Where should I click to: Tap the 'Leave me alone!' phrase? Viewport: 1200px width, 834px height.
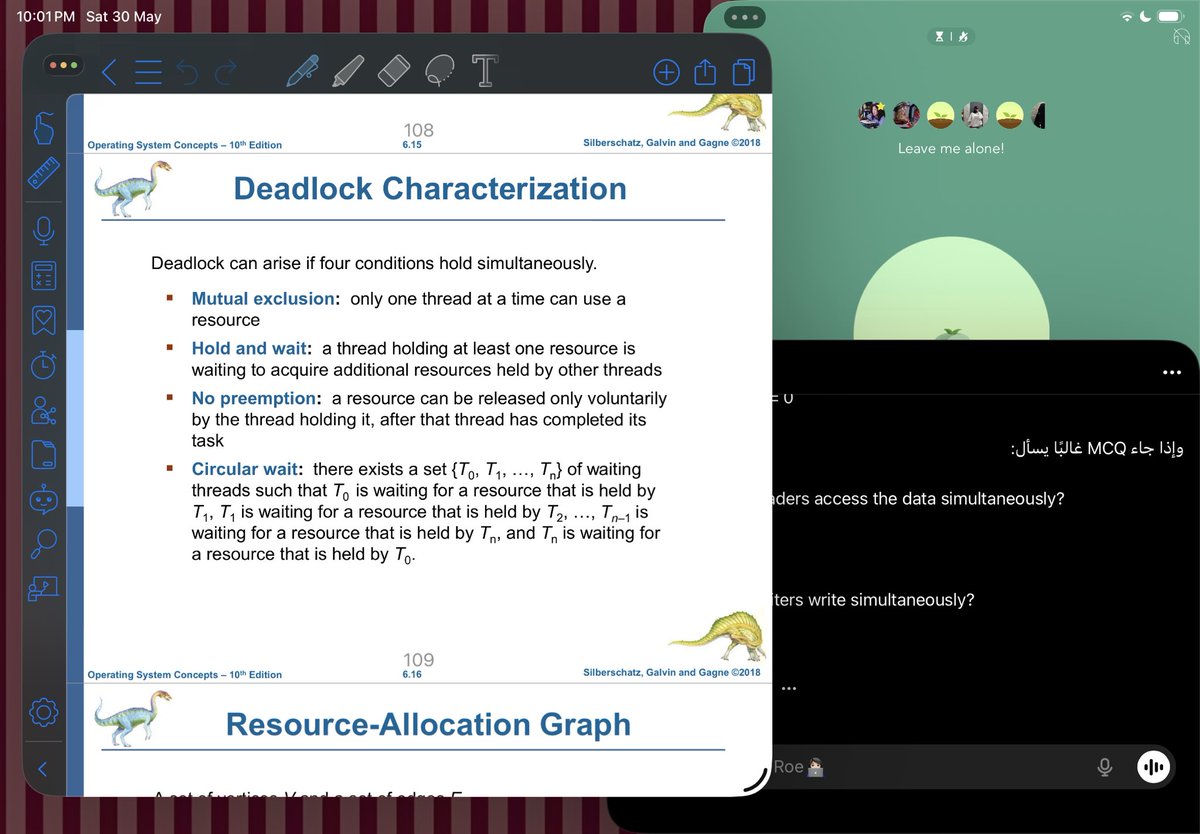tap(950, 148)
